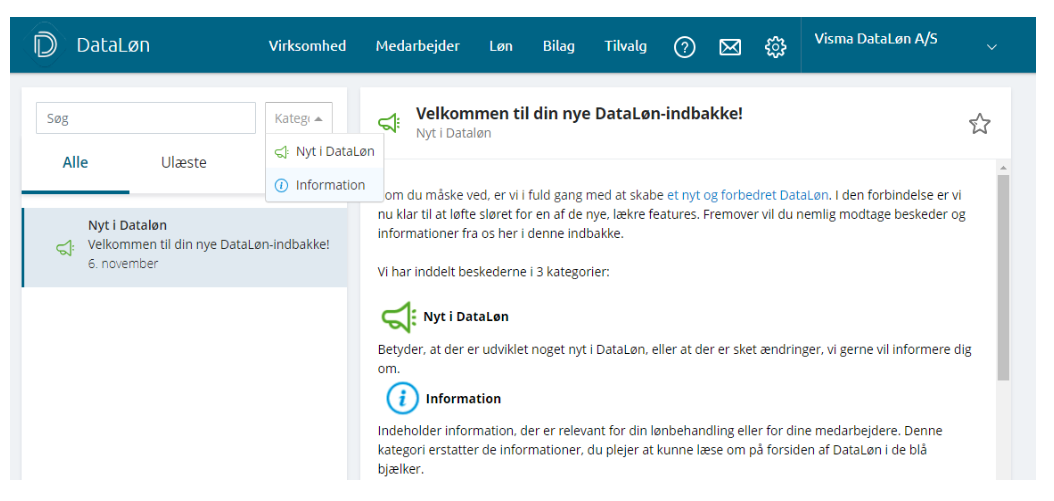This screenshot has height=501, width=1054.
Task: Click the Visma DataLøn A/S company name
Action: tap(876, 39)
